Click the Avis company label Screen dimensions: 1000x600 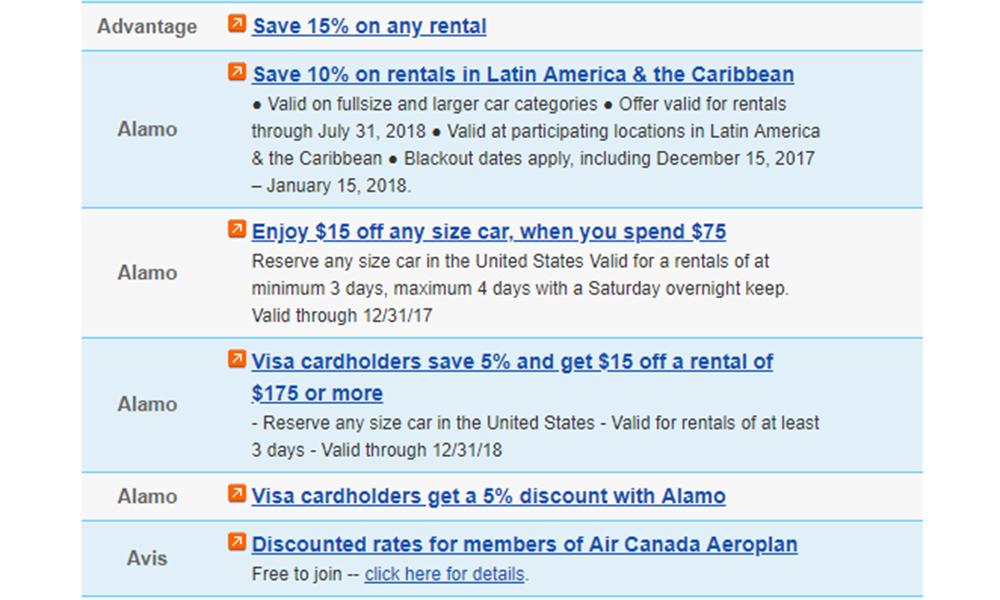coord(147,559)
